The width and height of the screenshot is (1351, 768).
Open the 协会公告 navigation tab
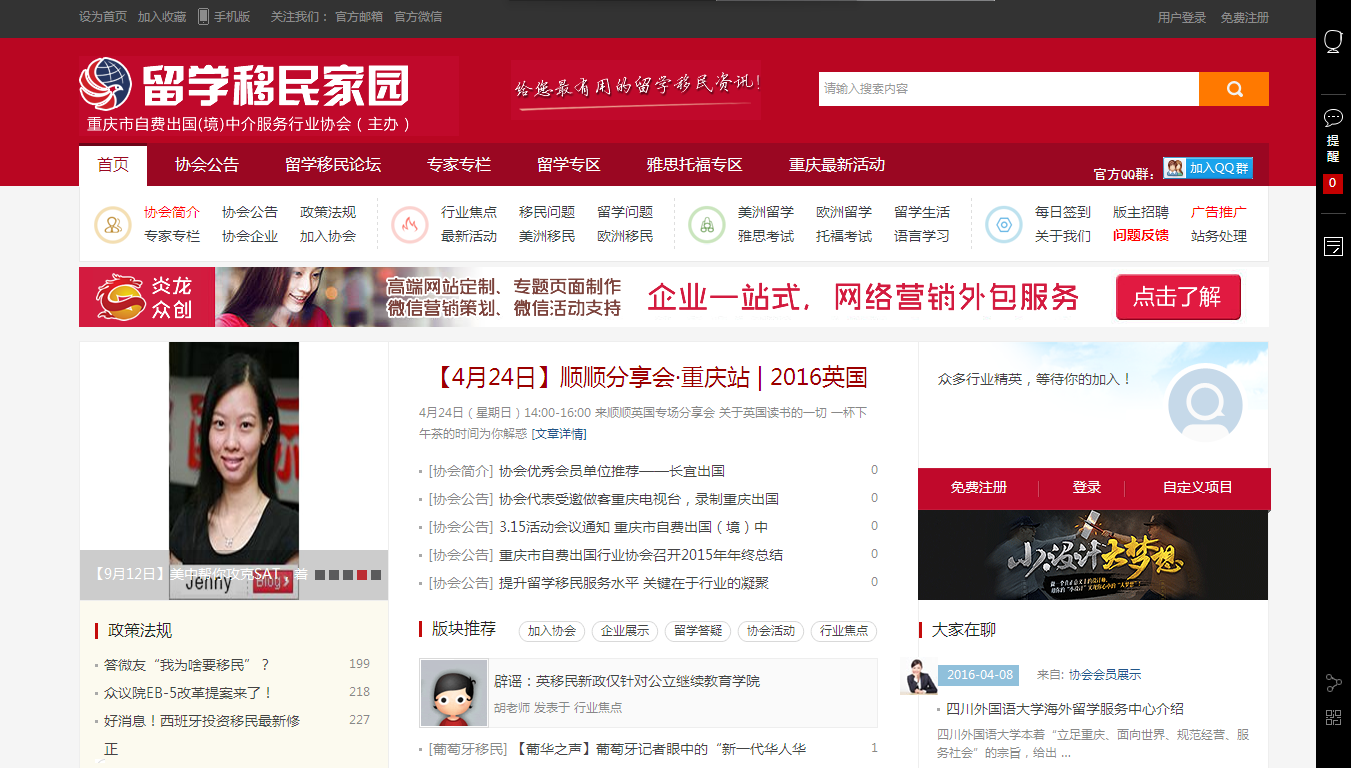tap(207, 165)
